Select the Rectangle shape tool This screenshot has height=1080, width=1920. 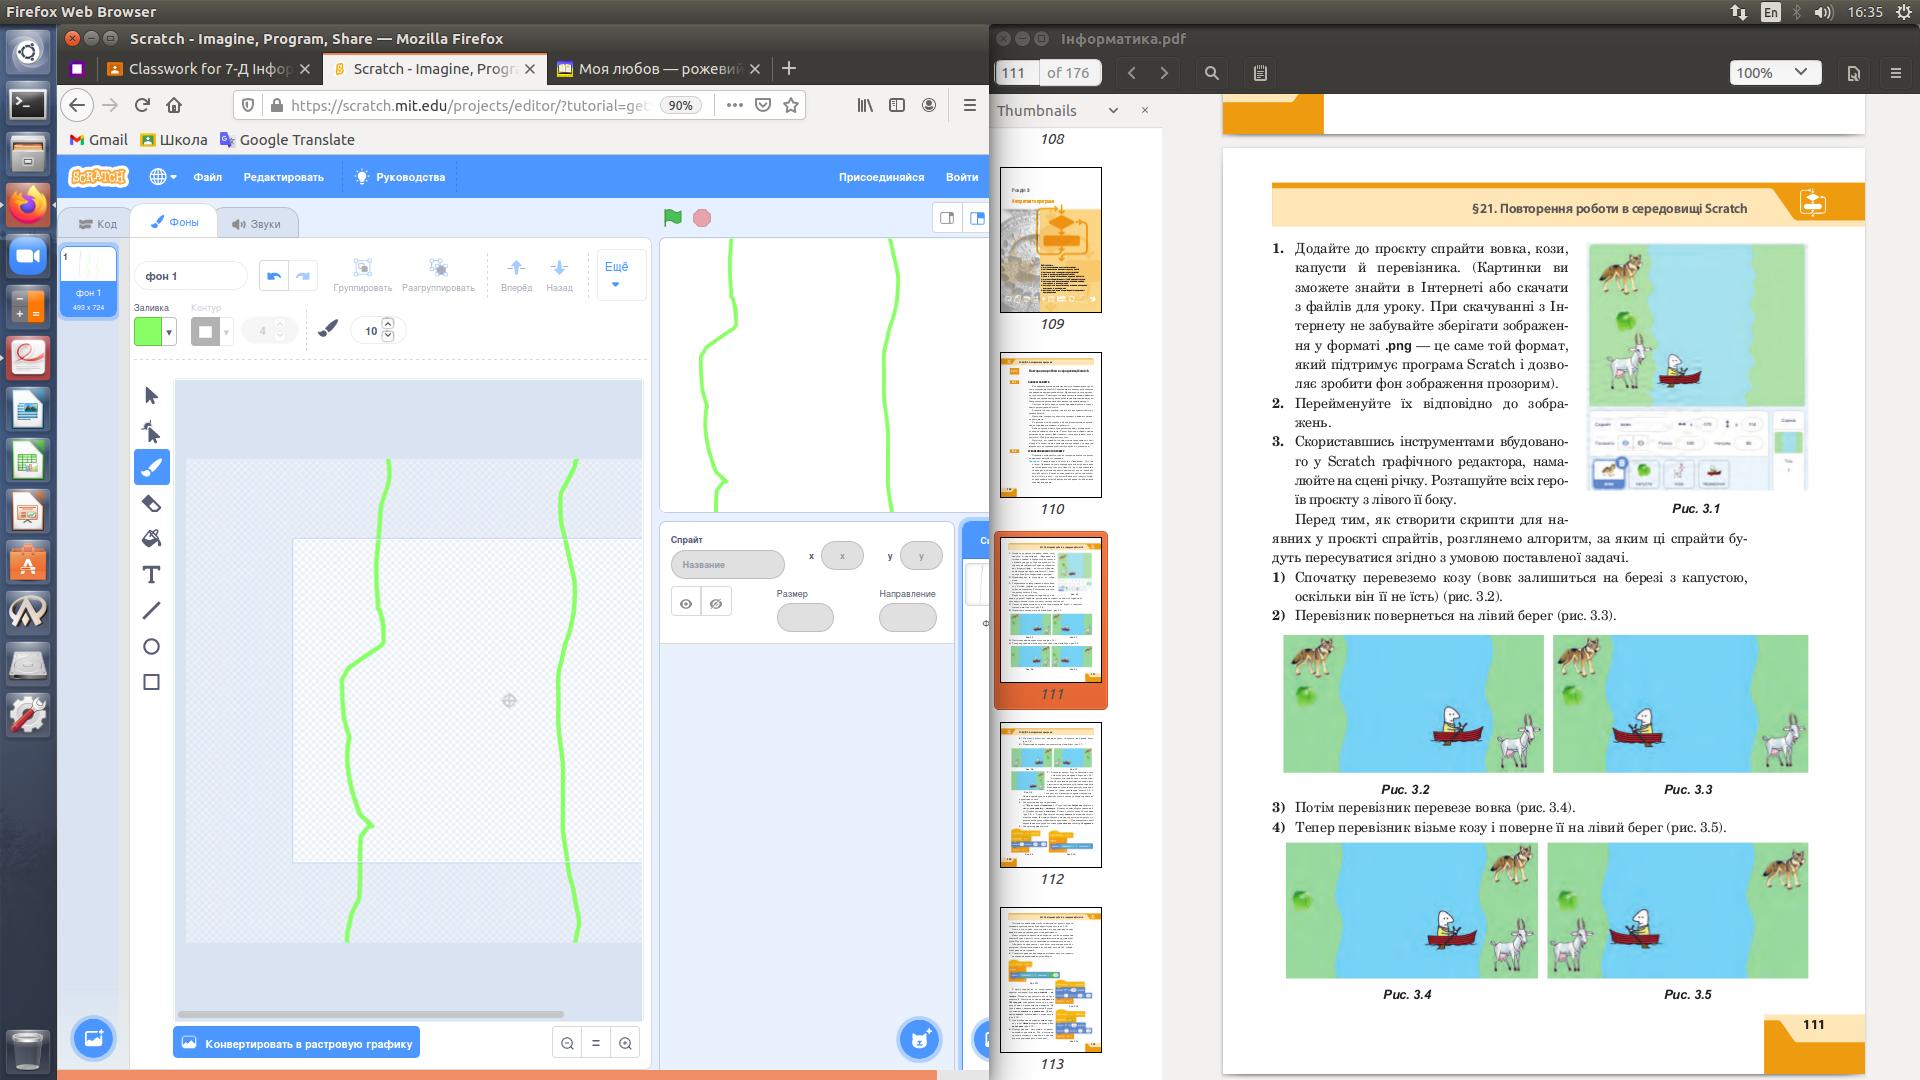pos(151,683)
